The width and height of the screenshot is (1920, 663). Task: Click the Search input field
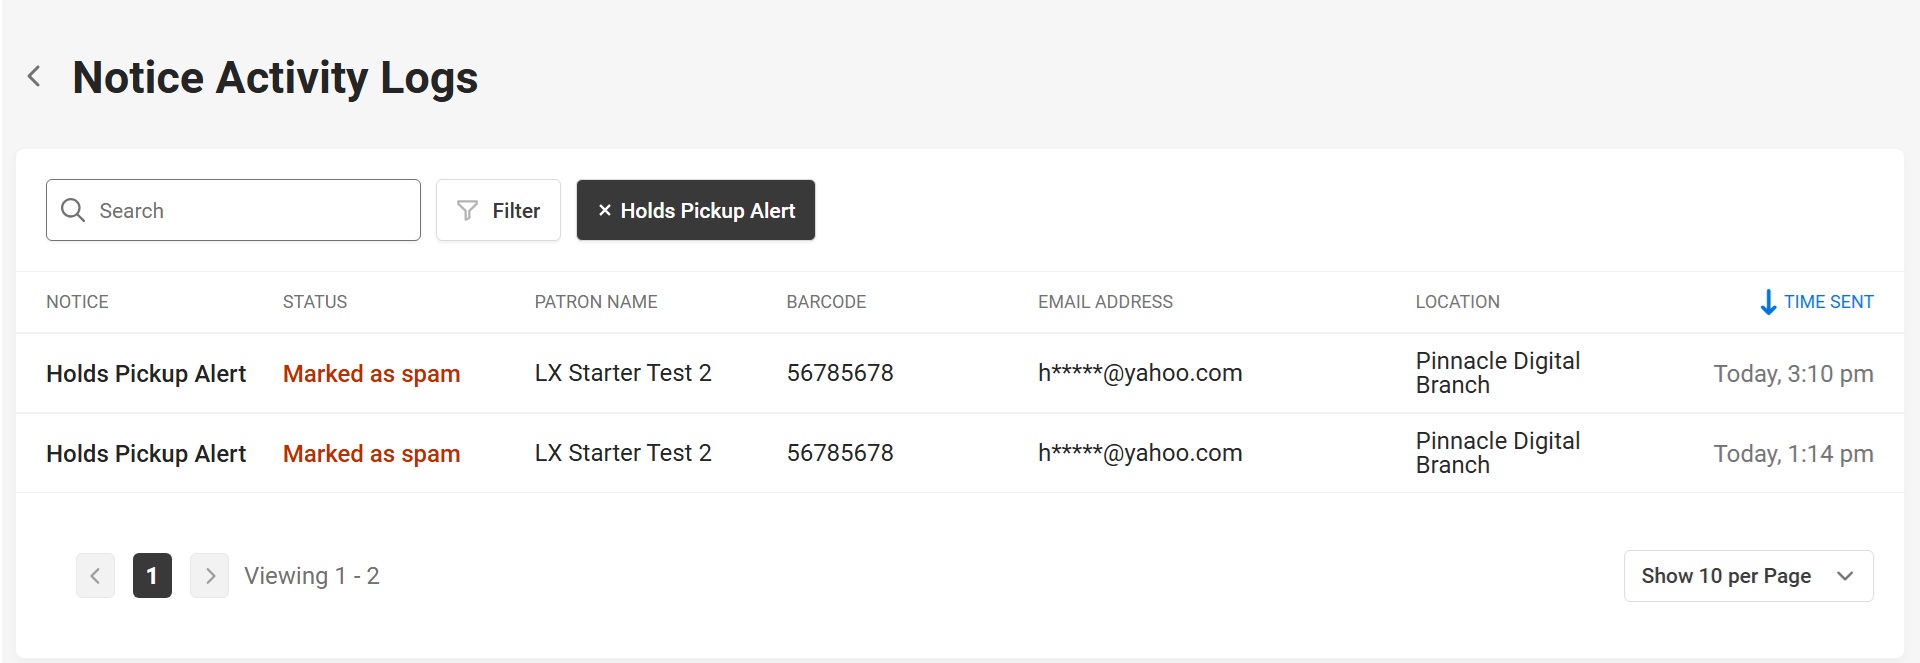pos(233,210)
